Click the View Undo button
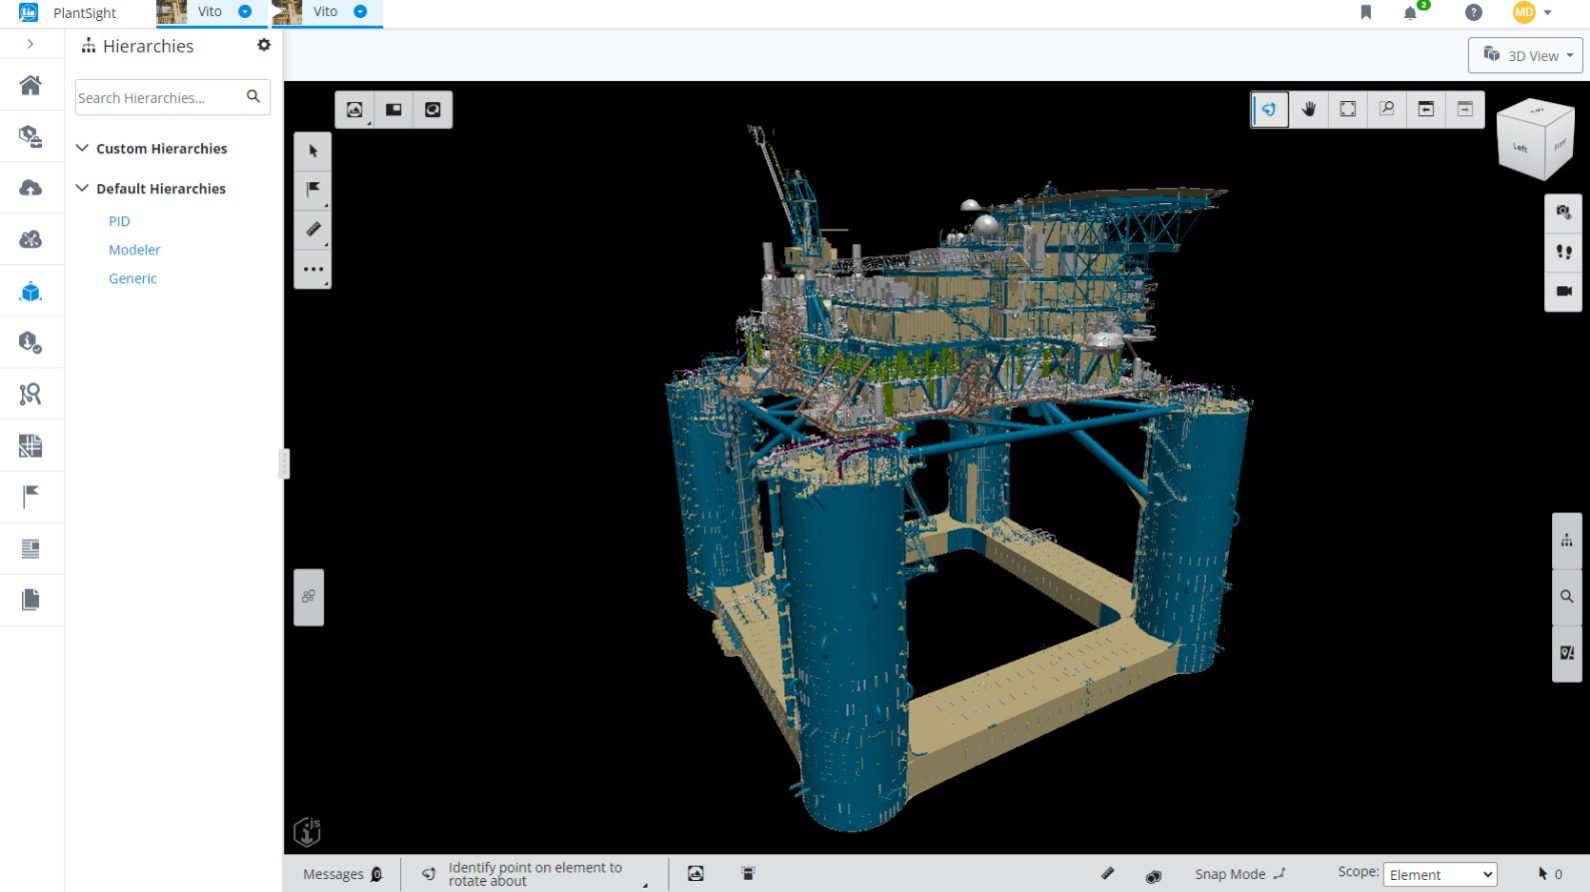Screen dimensions: 1590x892 pos(1425,109)
